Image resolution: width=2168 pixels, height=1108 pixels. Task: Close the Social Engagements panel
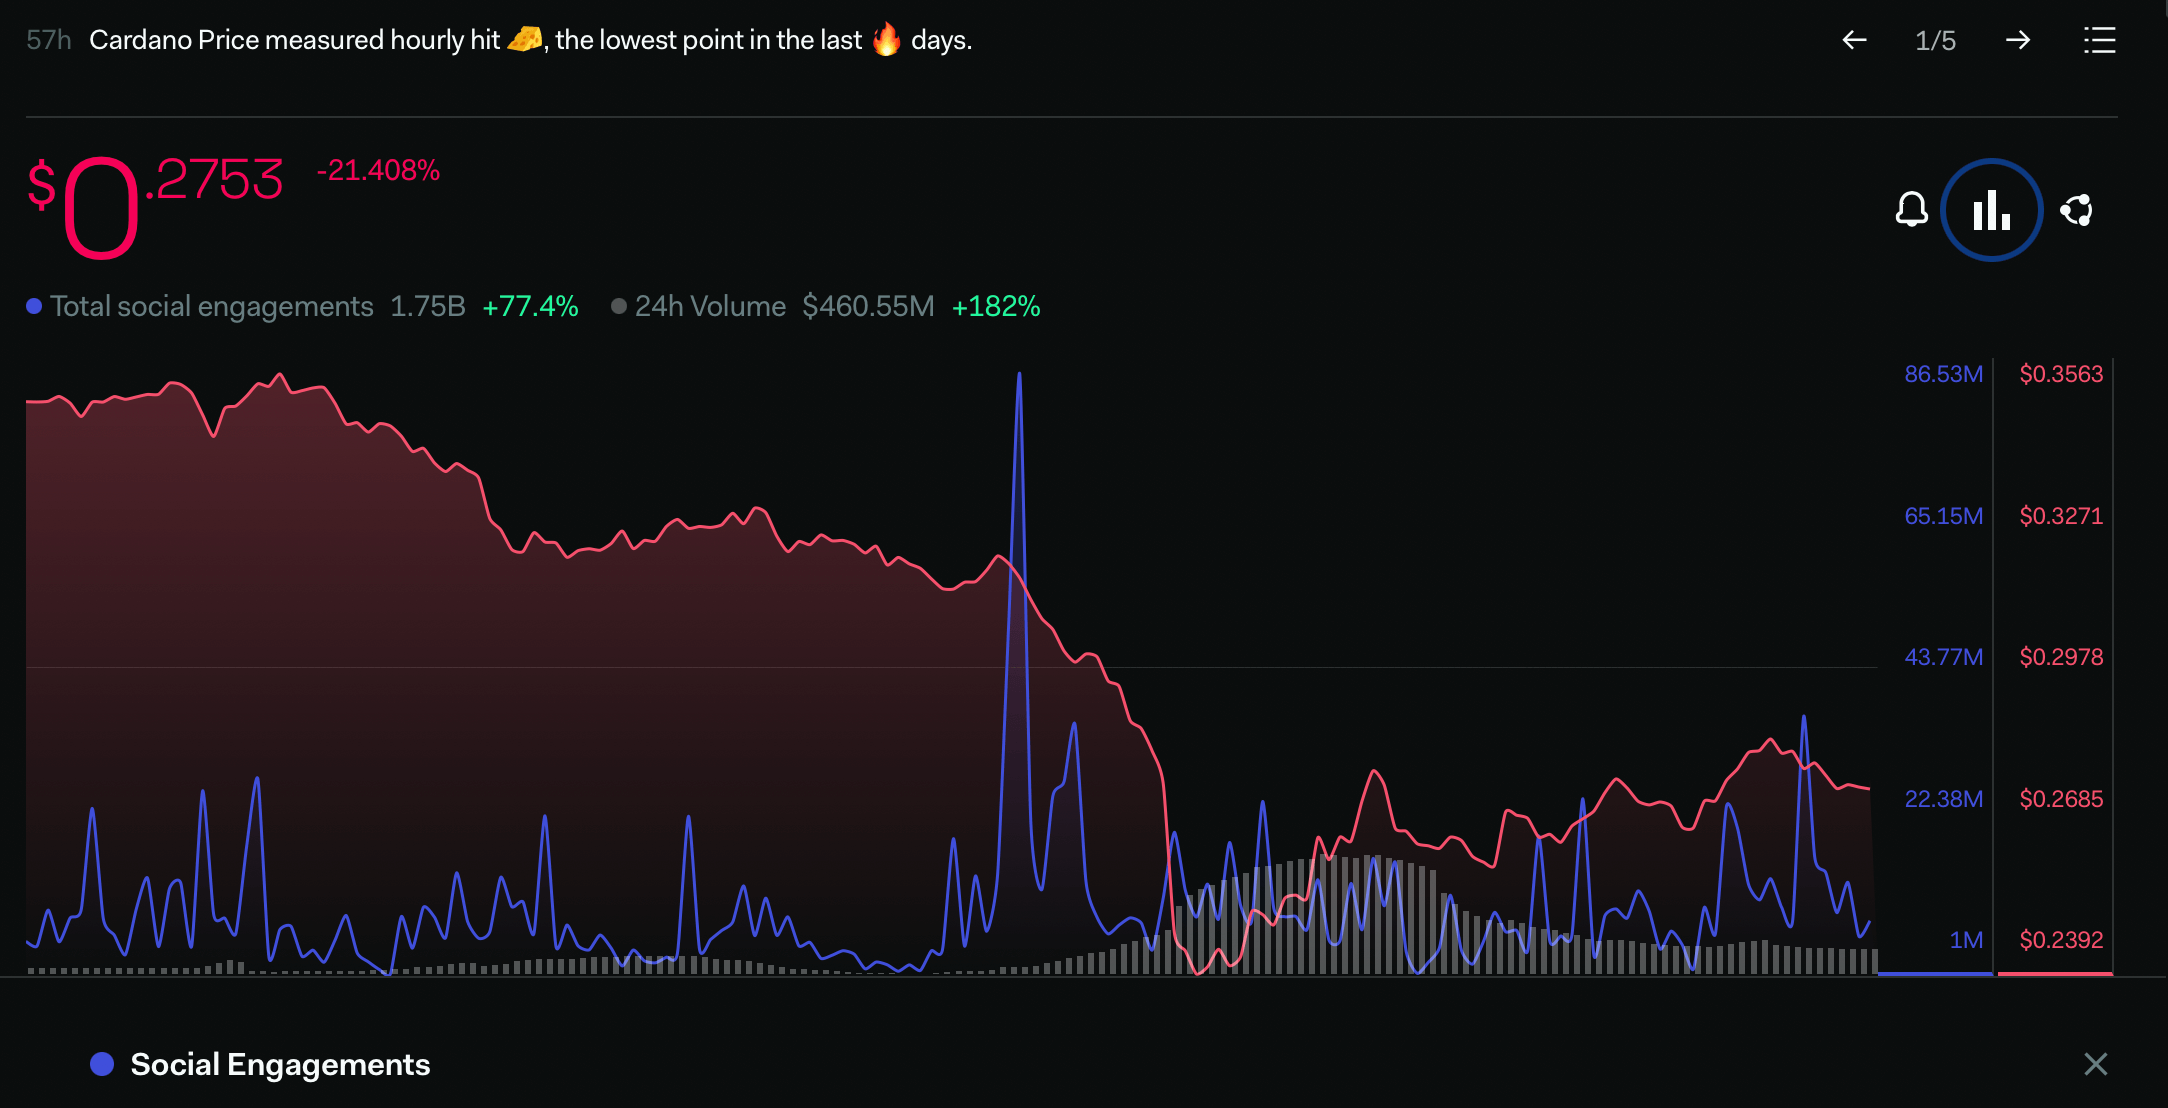[2095, 1064]
